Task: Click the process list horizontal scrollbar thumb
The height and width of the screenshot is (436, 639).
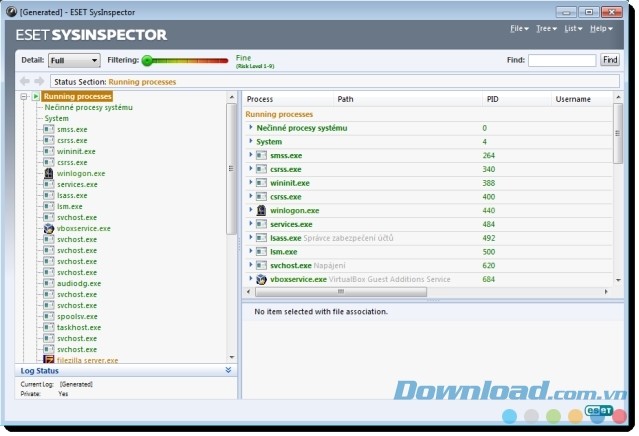Action: 341,292
